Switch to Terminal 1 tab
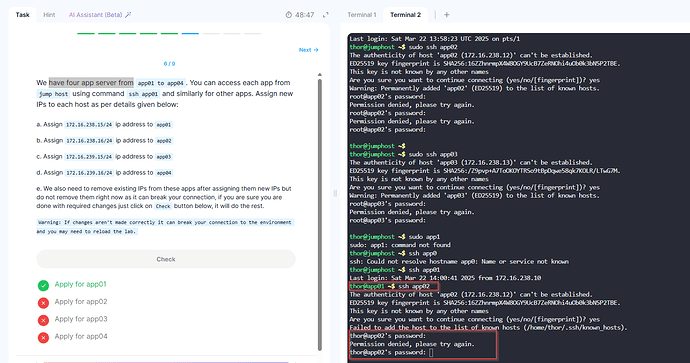This screenshot has height=363, width=690. (x=362, y=15)
